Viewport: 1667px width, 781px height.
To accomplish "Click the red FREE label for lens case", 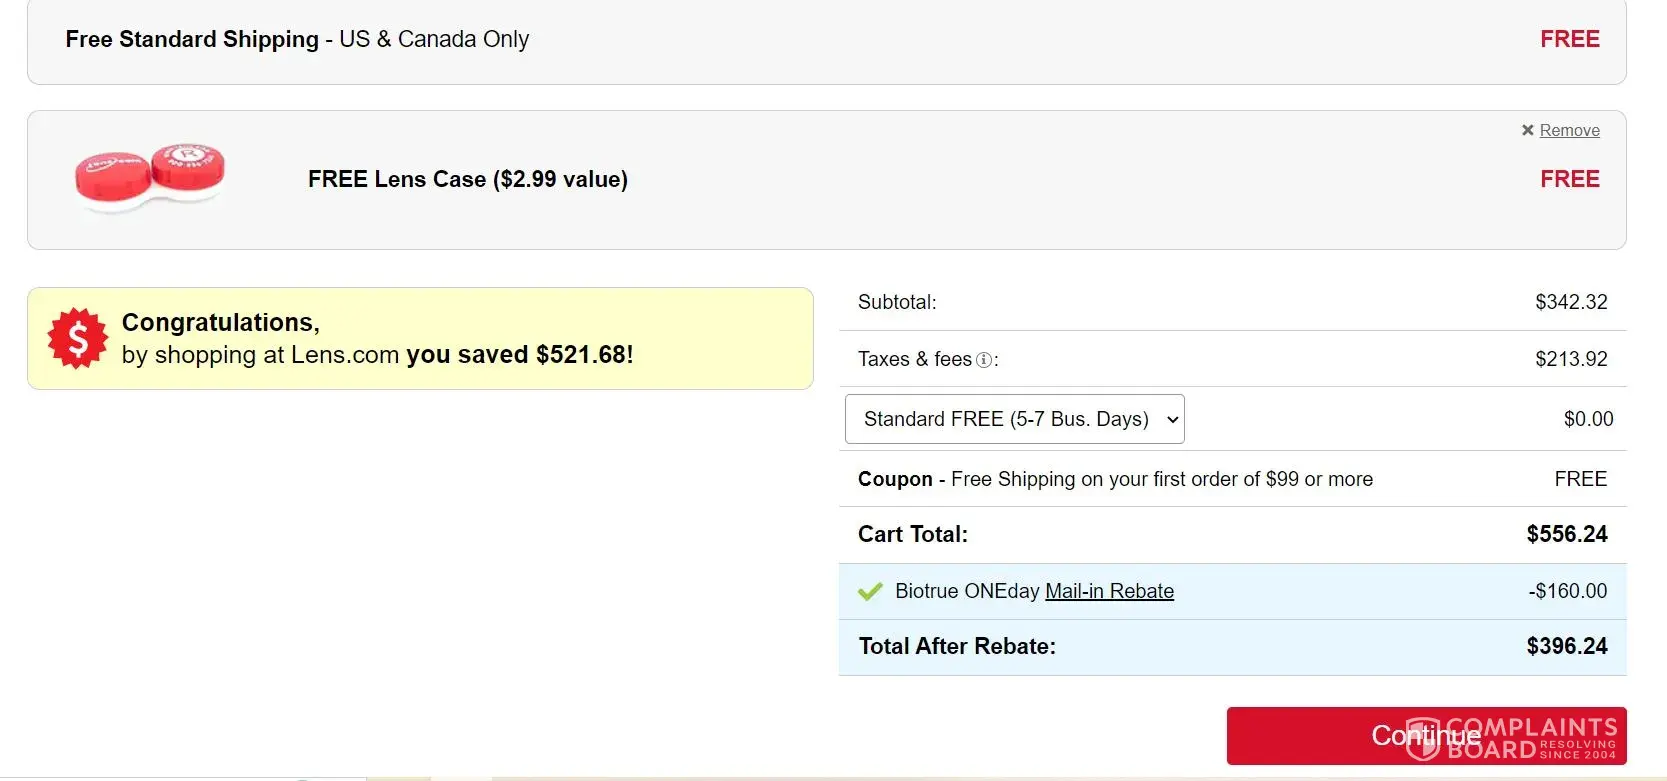I will 1569,179.
